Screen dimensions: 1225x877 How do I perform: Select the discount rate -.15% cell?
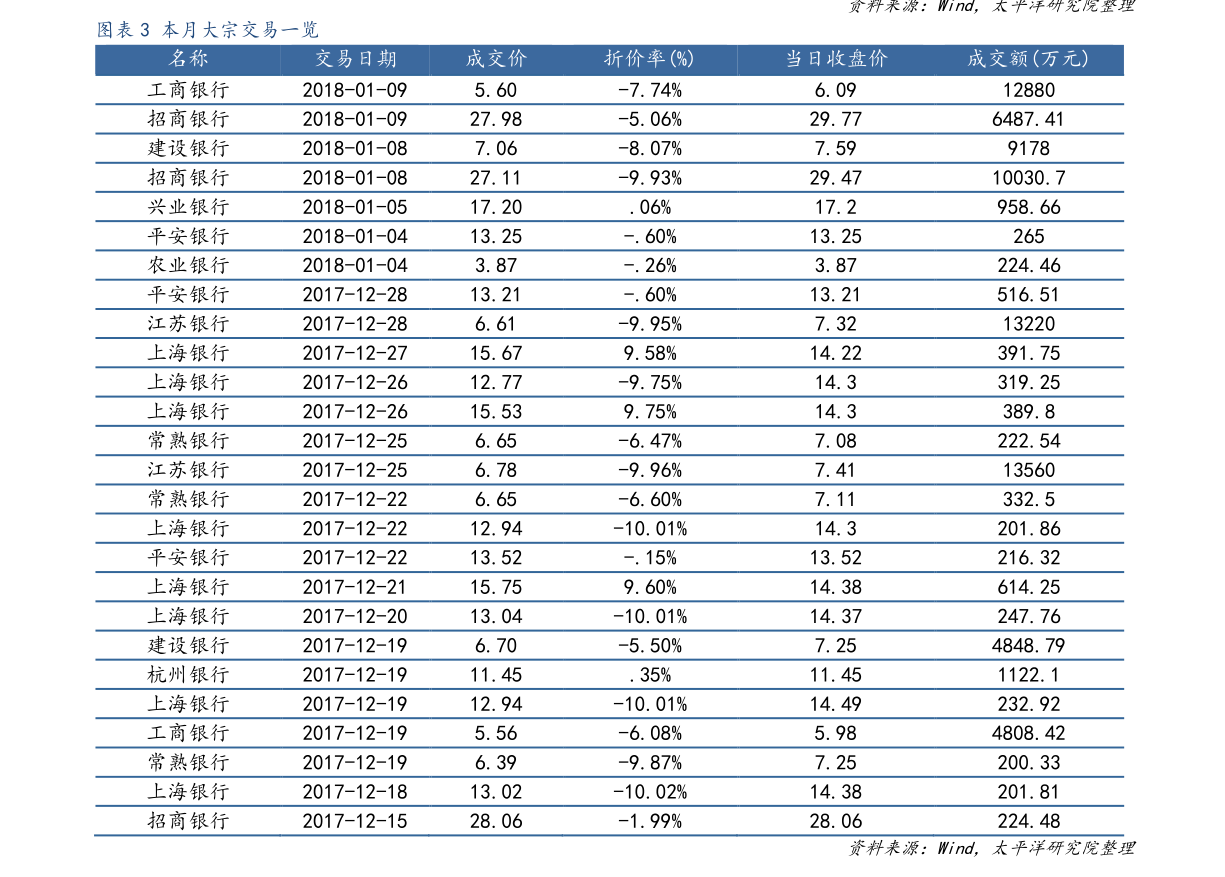(650, 557)
